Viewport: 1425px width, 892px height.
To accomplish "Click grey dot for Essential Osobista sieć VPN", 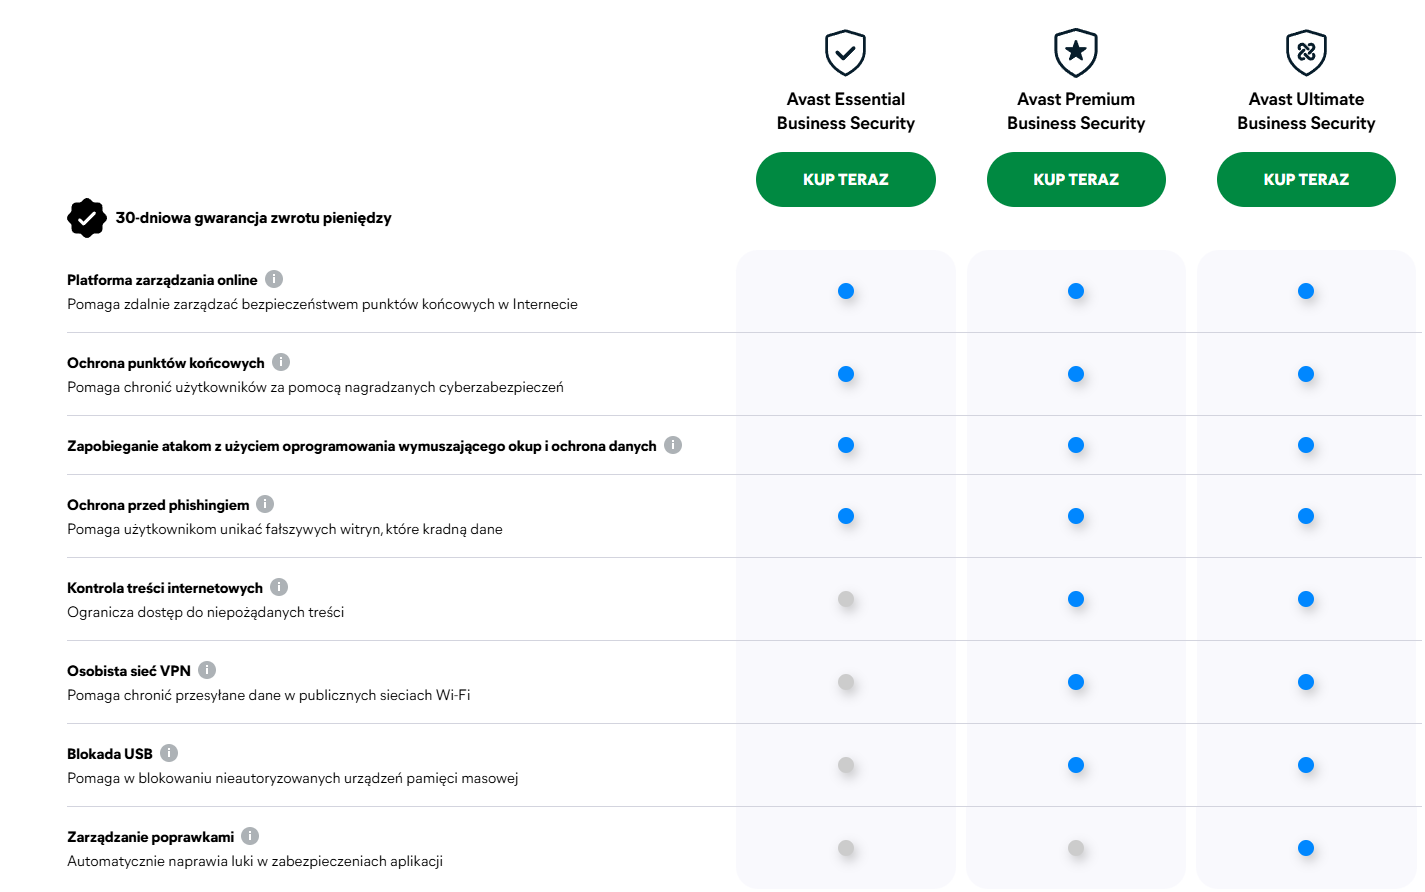I will point(846,682).
